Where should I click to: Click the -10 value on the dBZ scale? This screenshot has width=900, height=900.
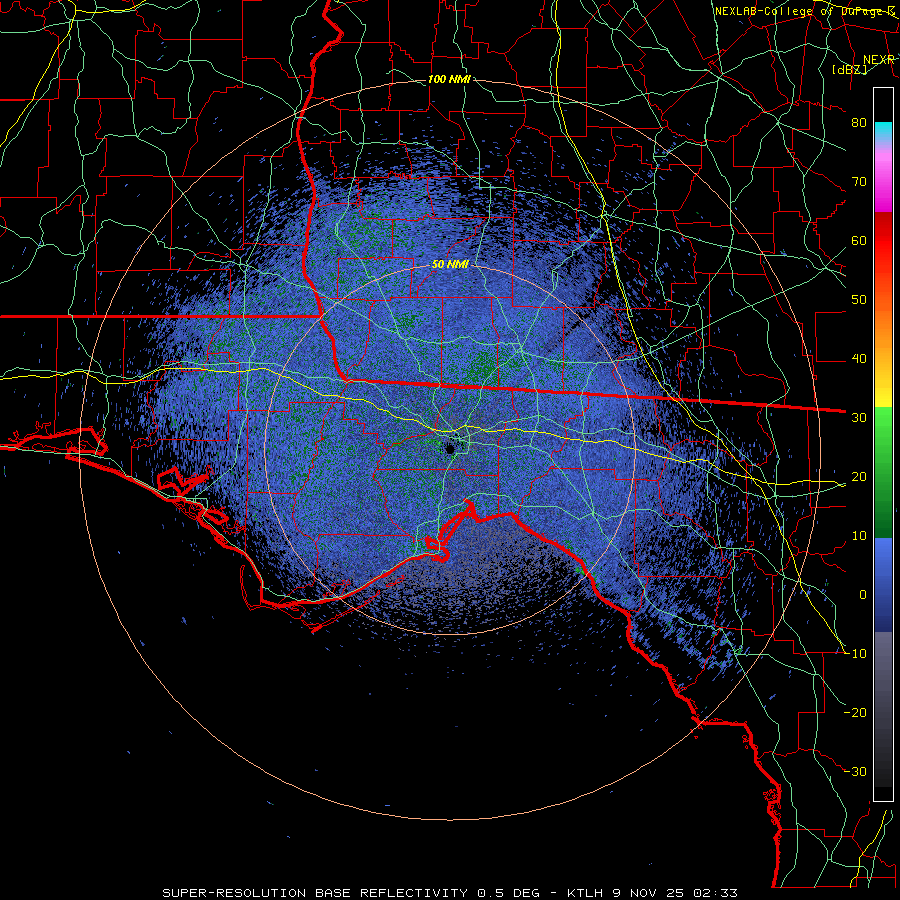point(855,654)
